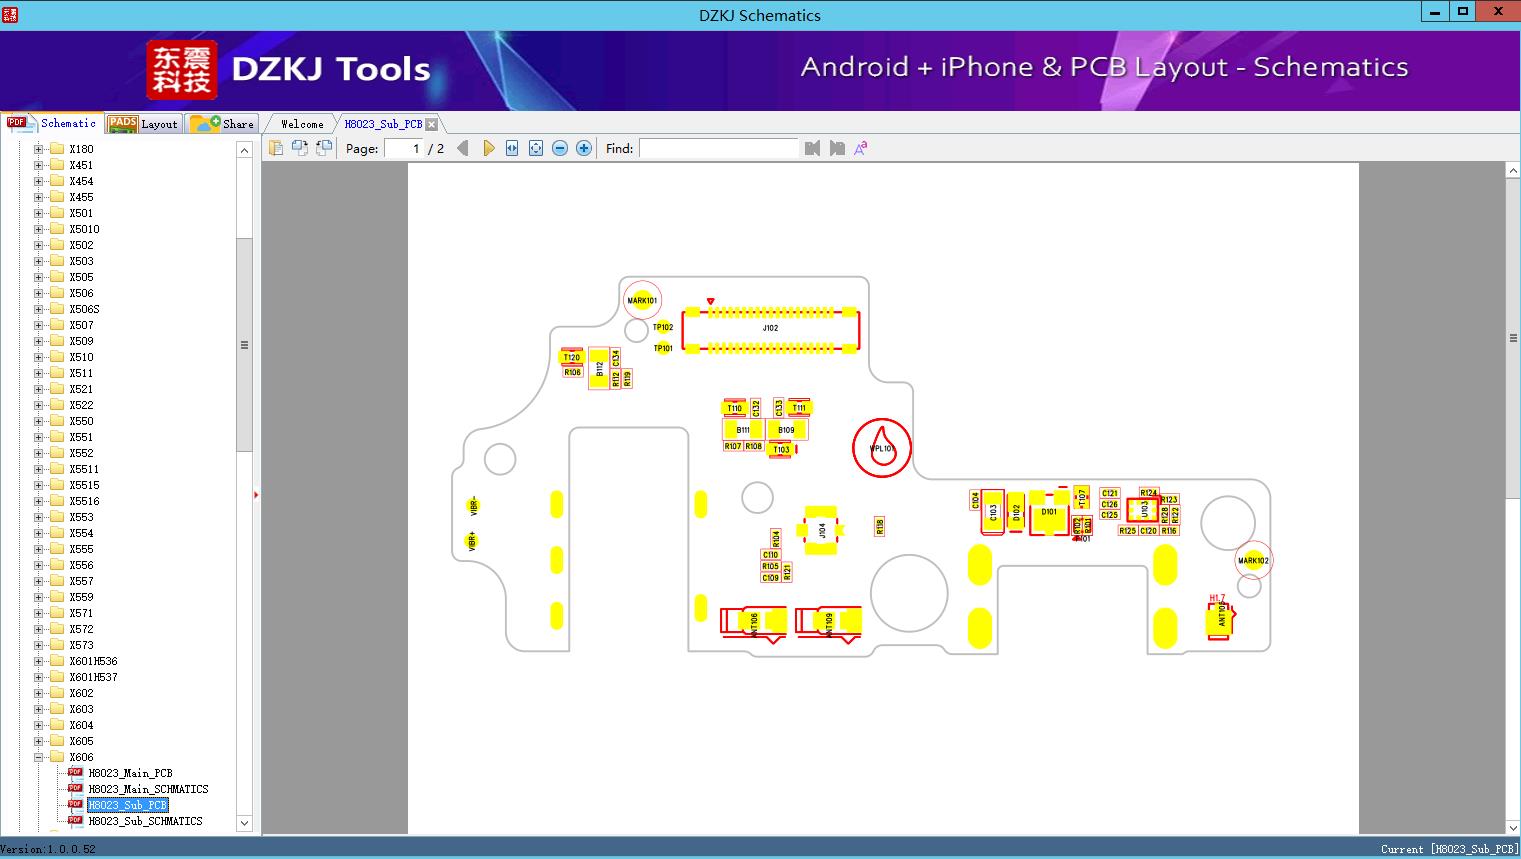Find next occurrence icon
The image size is (1521, 859).
tap(837, 148)
